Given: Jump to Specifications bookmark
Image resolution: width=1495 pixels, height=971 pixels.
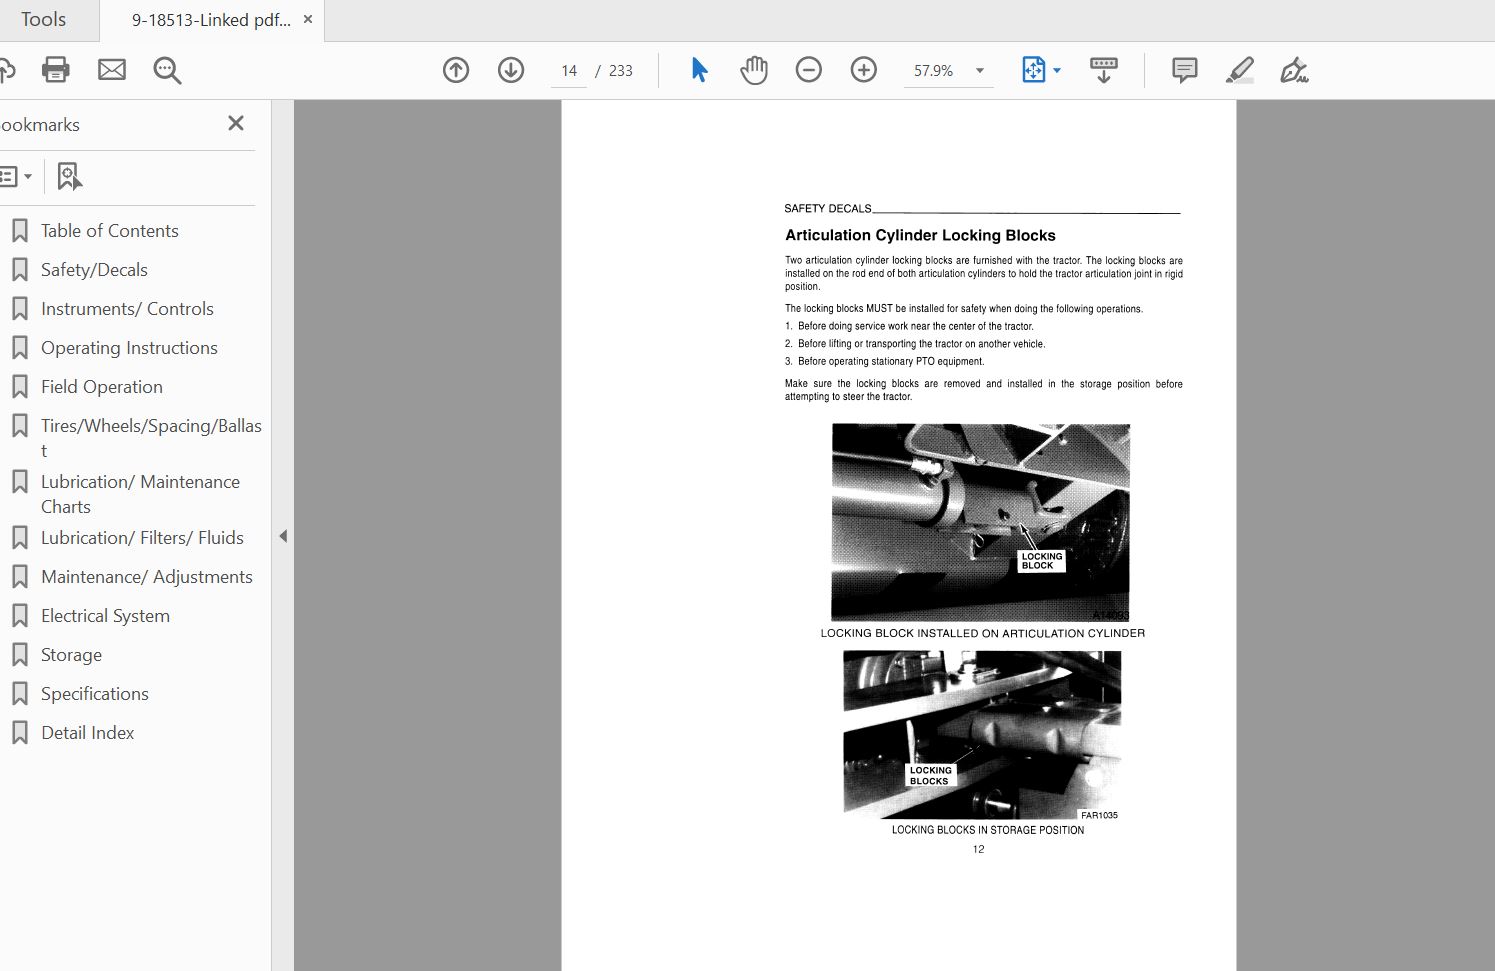Looking at the screenshot, I should 95,694.
